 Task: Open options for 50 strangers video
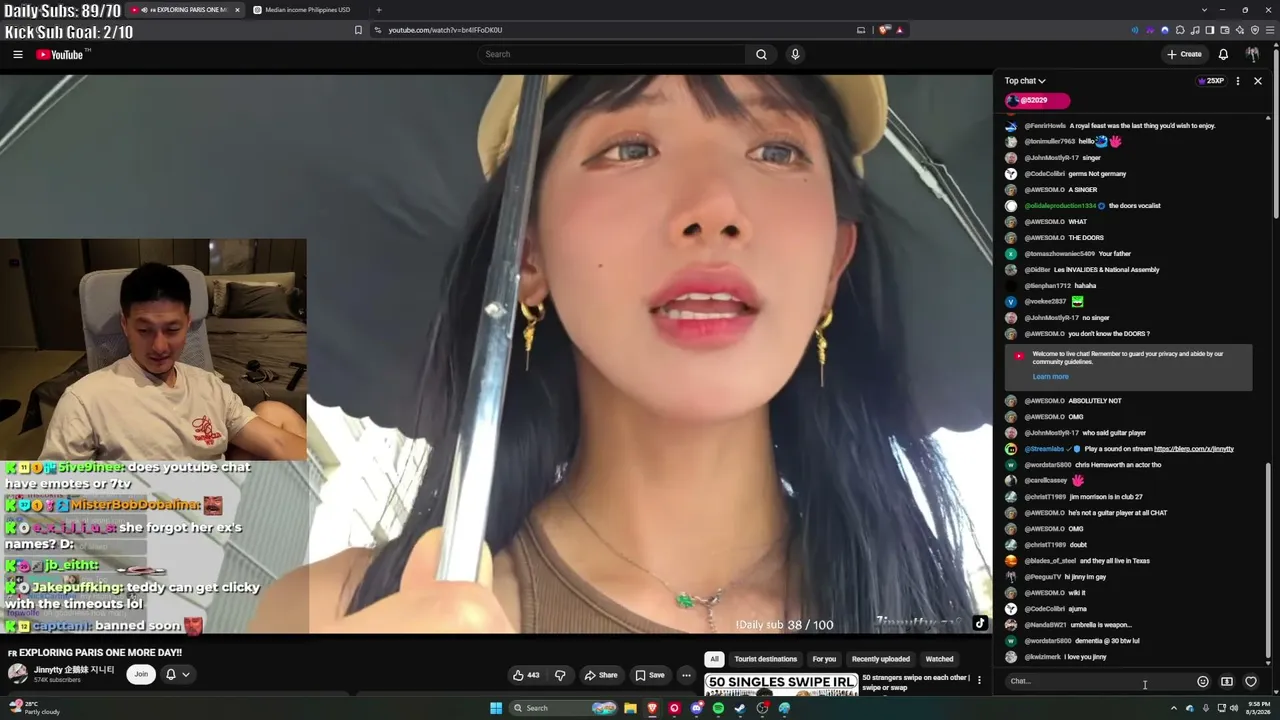tap(979, 680)
